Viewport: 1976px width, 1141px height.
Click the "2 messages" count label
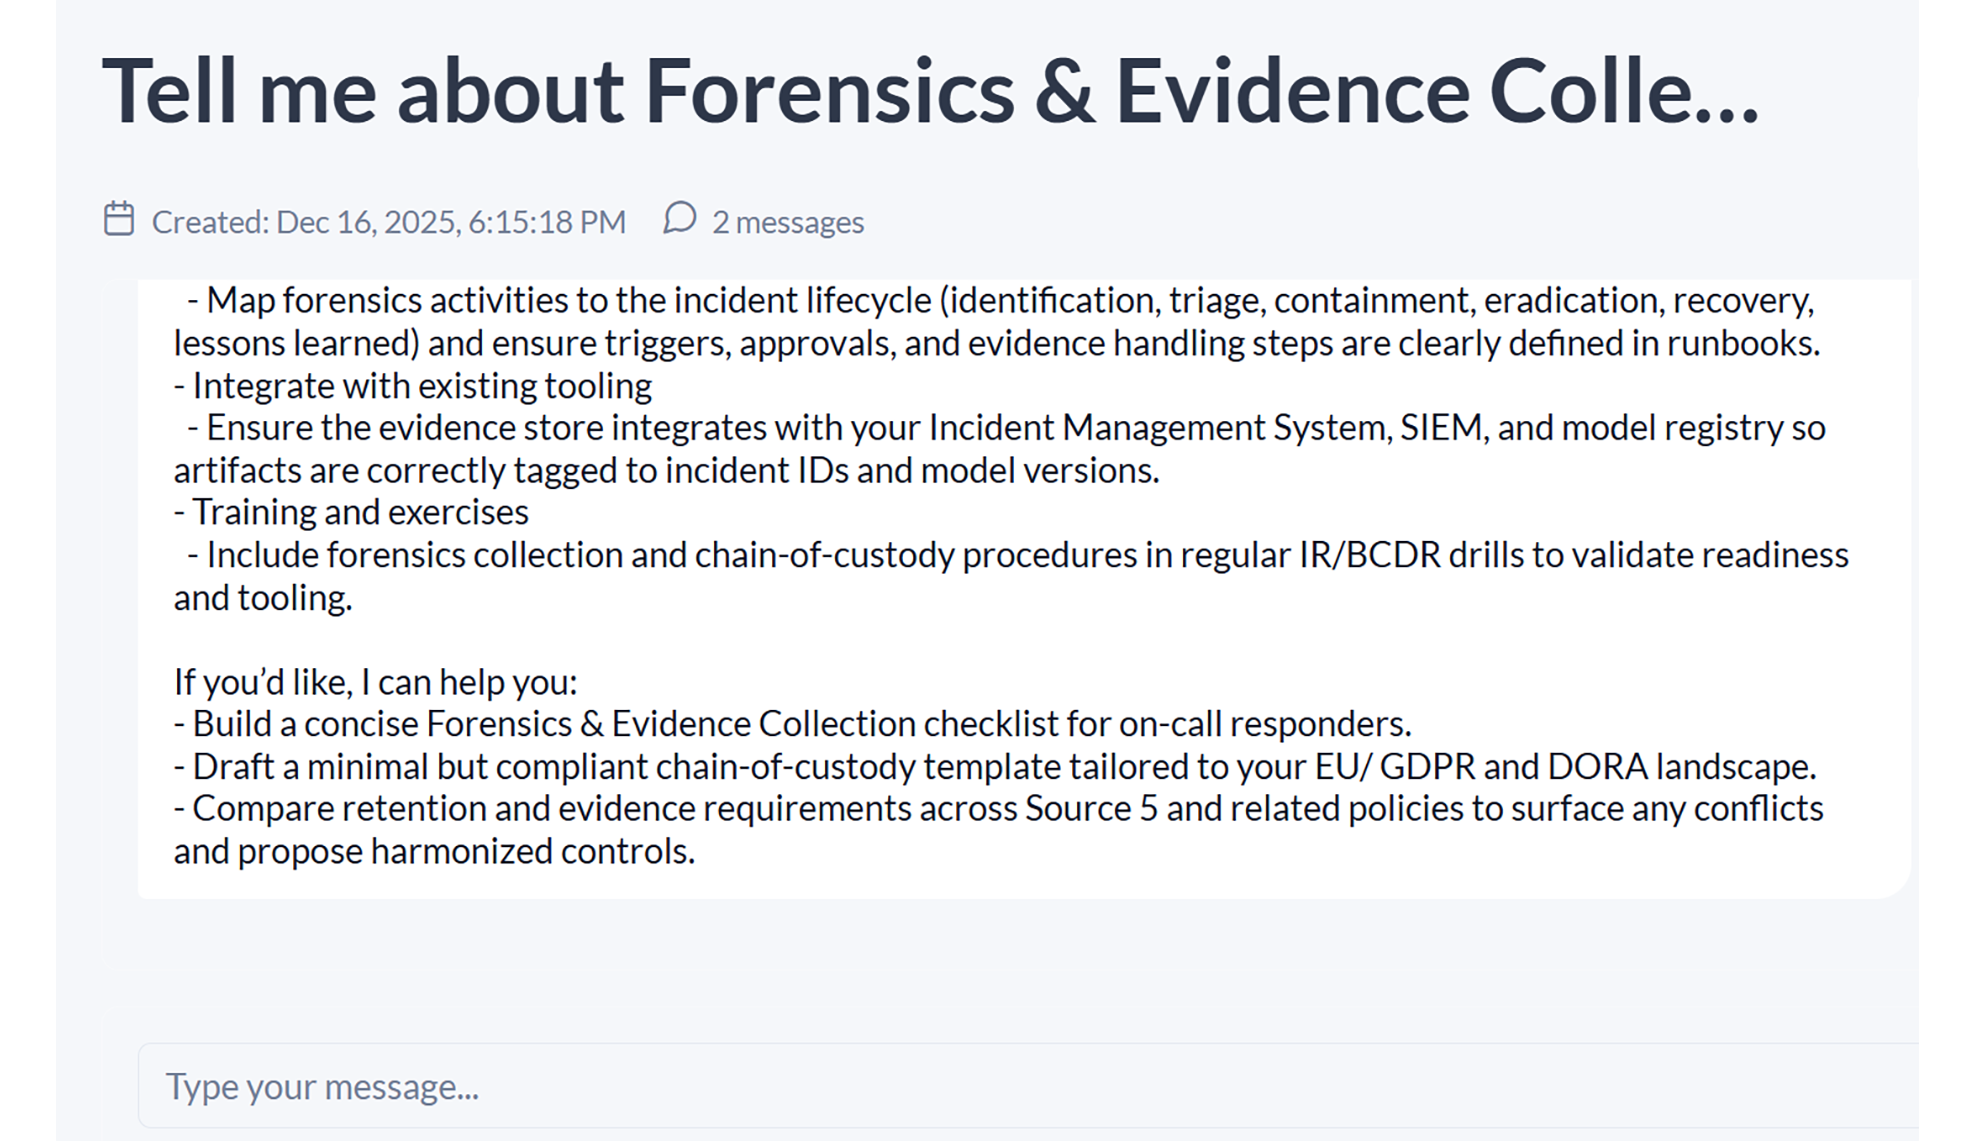[x=787, y=222]
